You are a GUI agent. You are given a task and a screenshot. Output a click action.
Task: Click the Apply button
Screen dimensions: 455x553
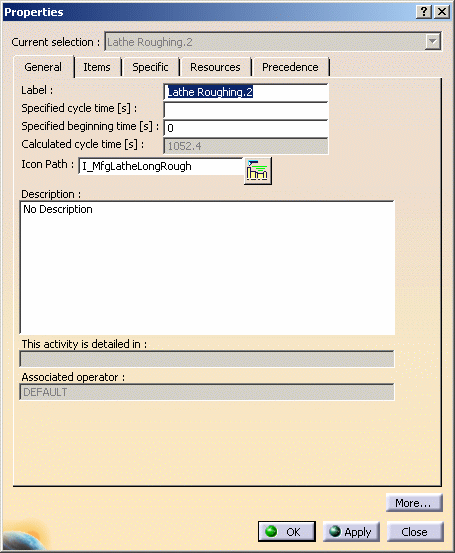coord(351,531)
